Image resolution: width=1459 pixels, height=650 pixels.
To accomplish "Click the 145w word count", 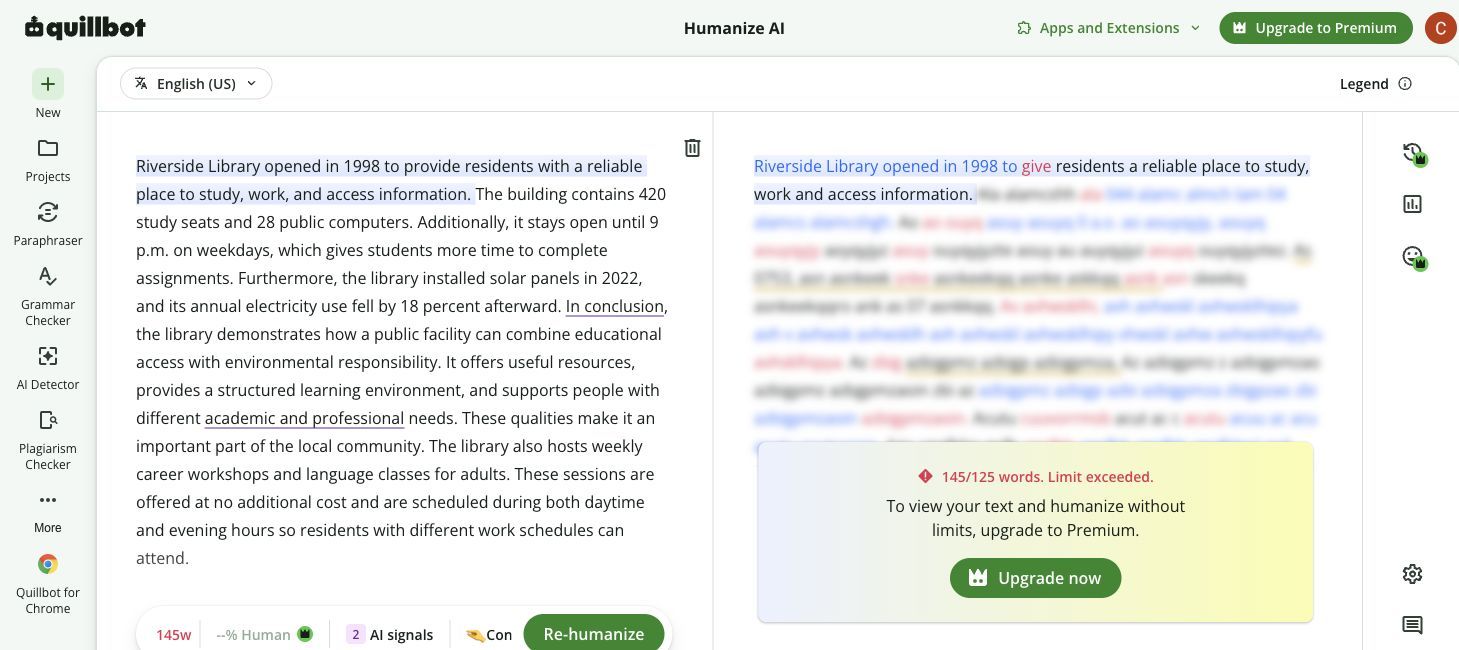I will click(173, 634).
